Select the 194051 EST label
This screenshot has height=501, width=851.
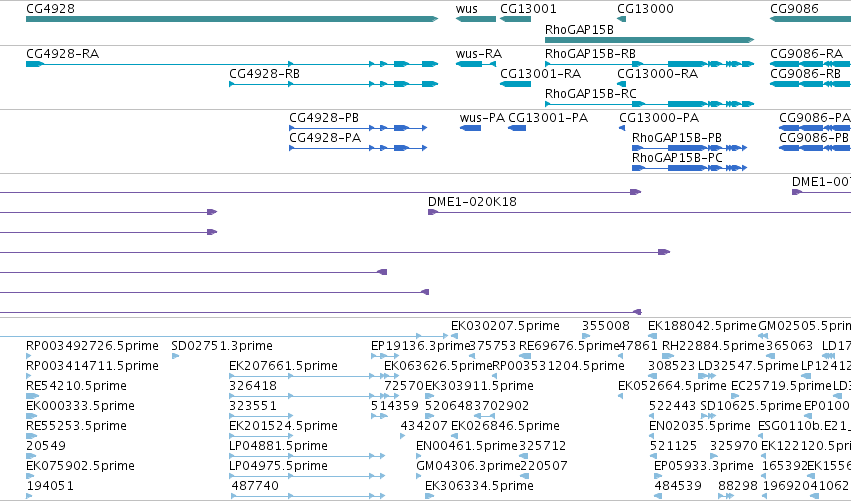50,486
